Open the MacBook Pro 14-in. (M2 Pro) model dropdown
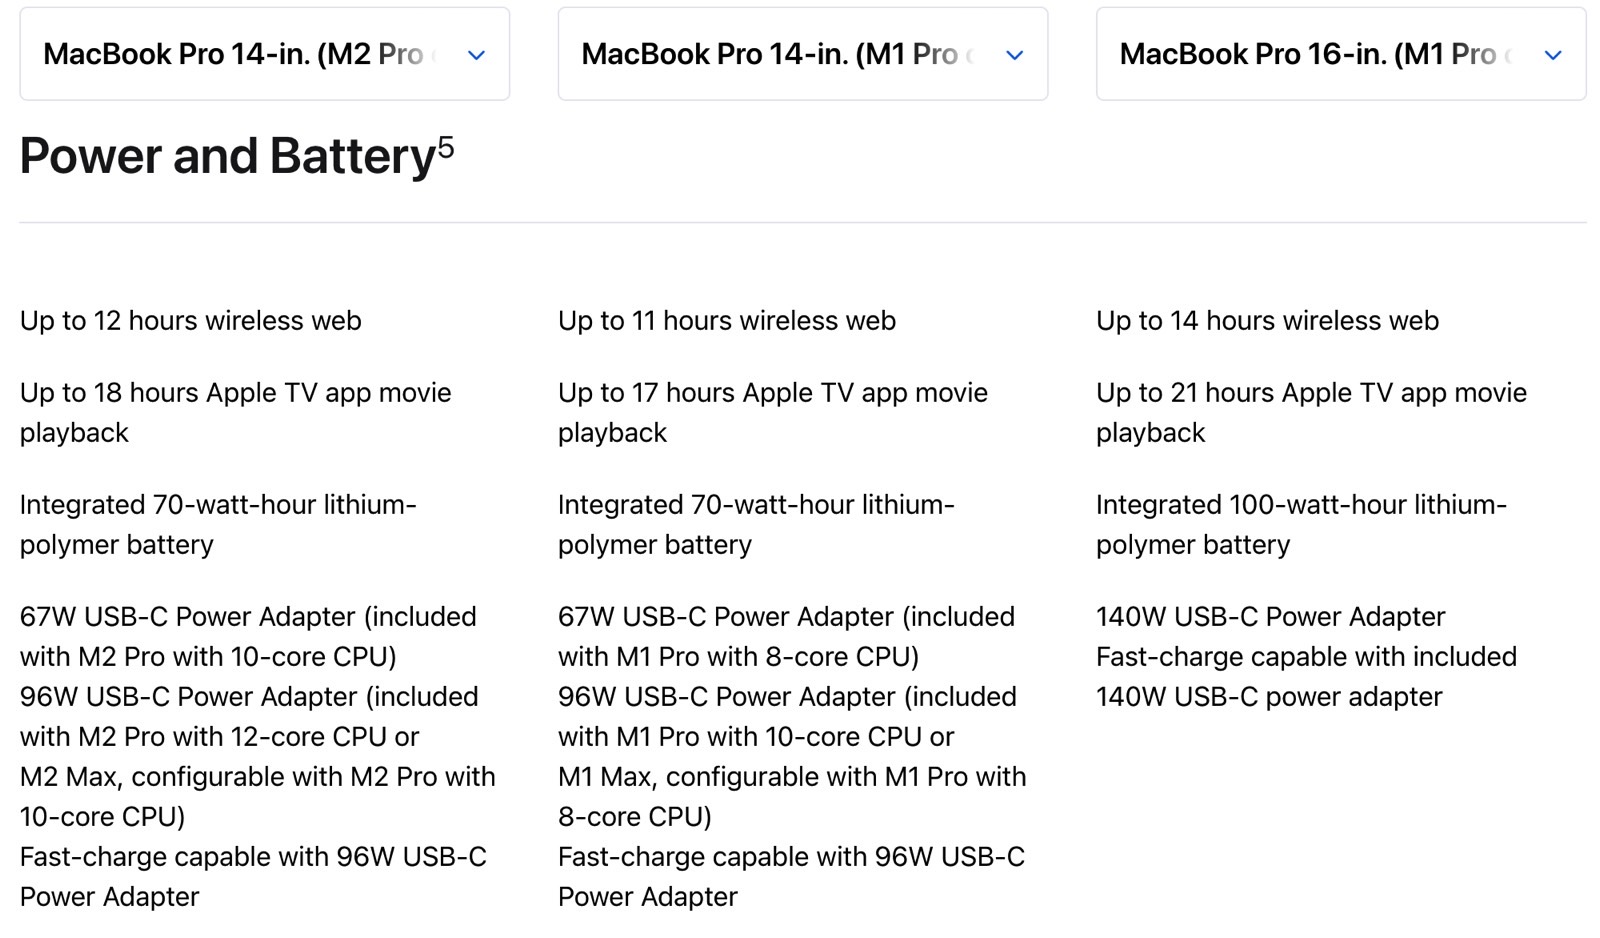Screen dimensions: 1600x938 [264, 54]
